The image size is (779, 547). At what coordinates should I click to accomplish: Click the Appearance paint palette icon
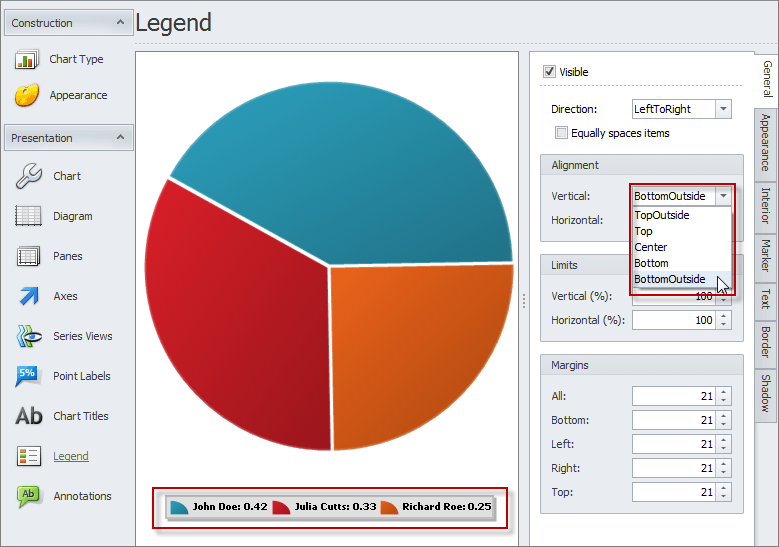[27, 96]
